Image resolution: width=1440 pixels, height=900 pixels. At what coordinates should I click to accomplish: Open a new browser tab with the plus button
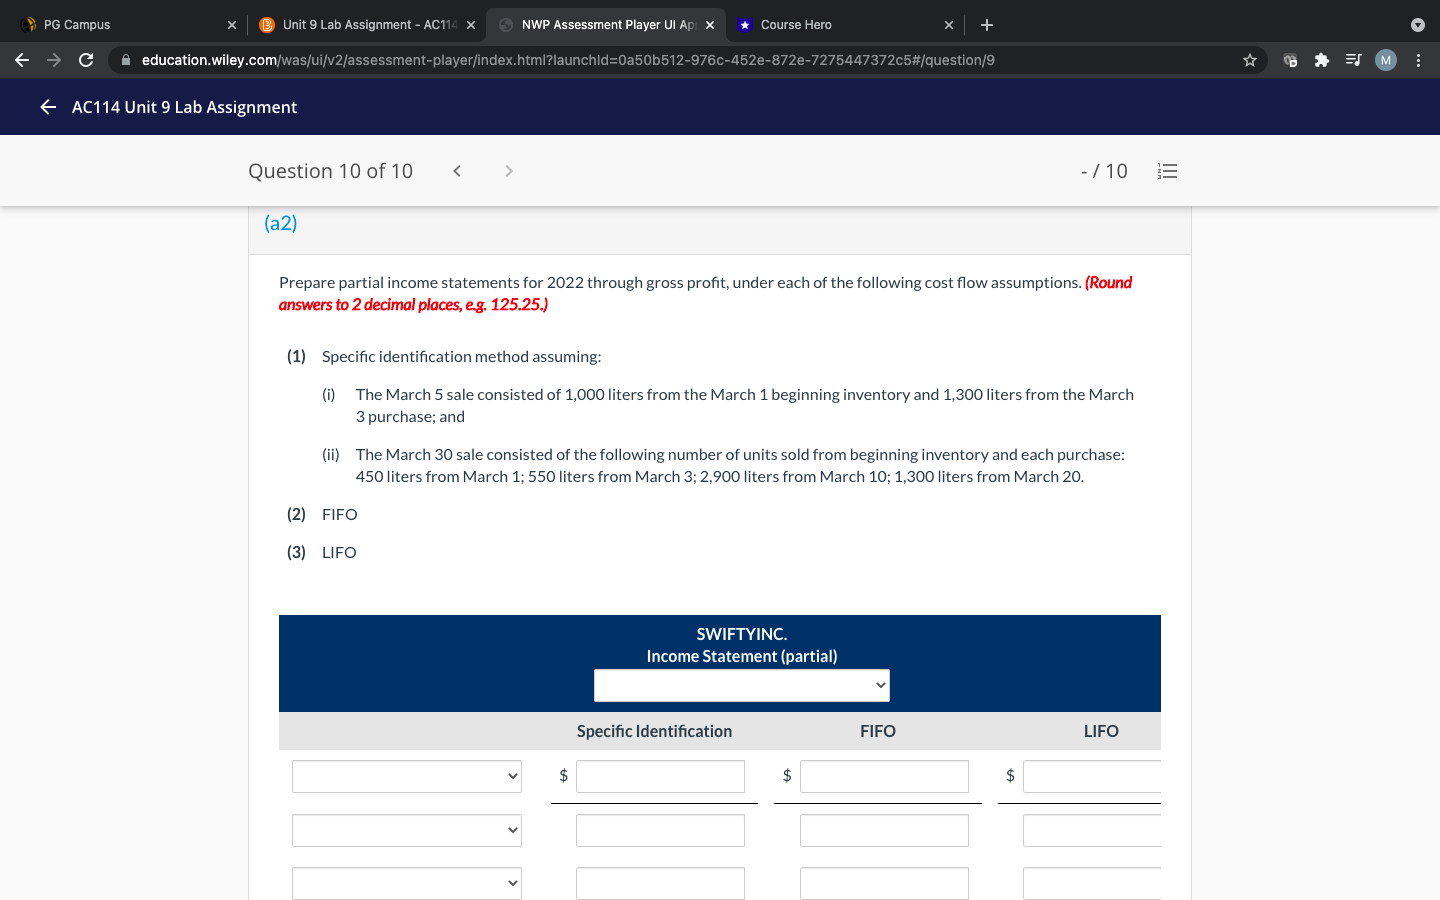[987, 24]
